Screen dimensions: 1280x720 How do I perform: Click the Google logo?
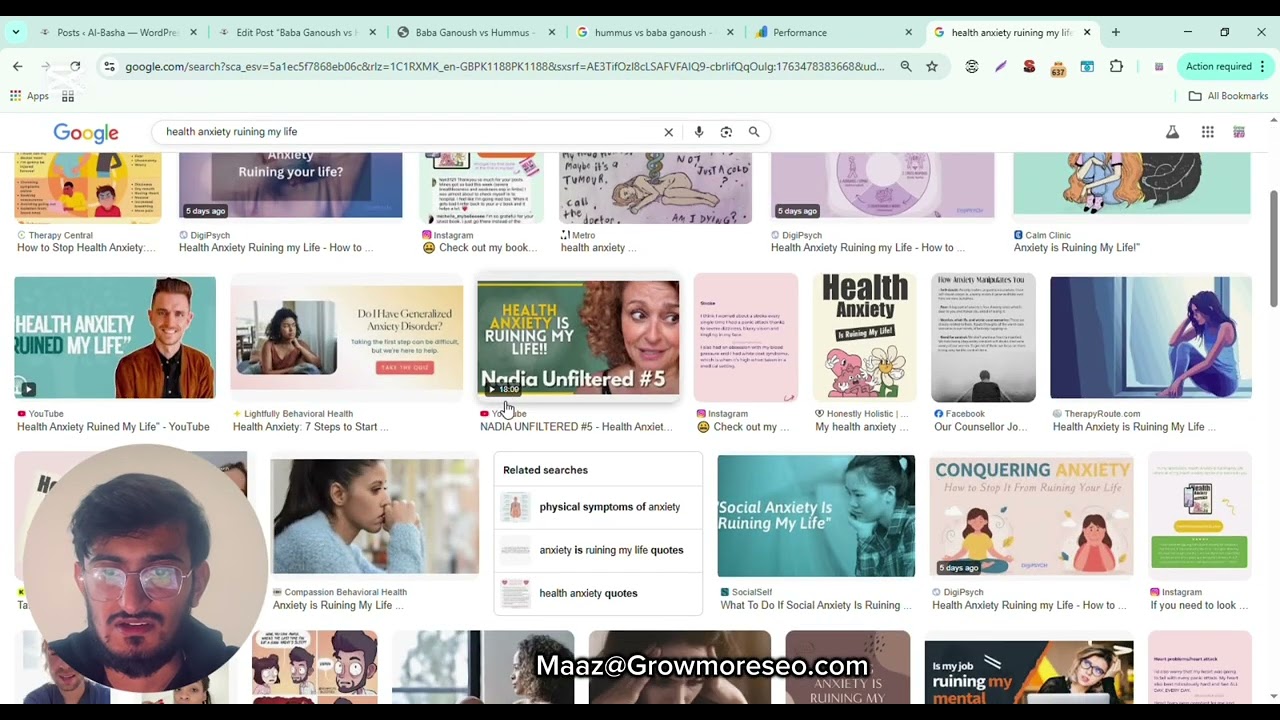click(86, 132)
